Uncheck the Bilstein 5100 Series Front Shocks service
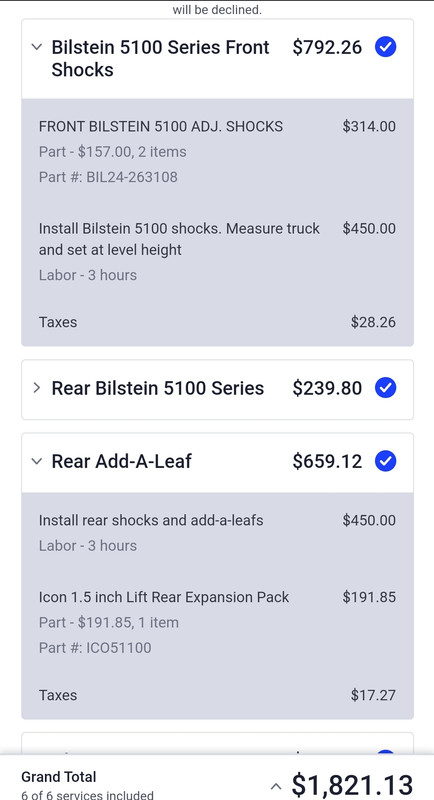The width and height of the screenshot is (434, 800). pyautogui.click(x=386, y=47)
